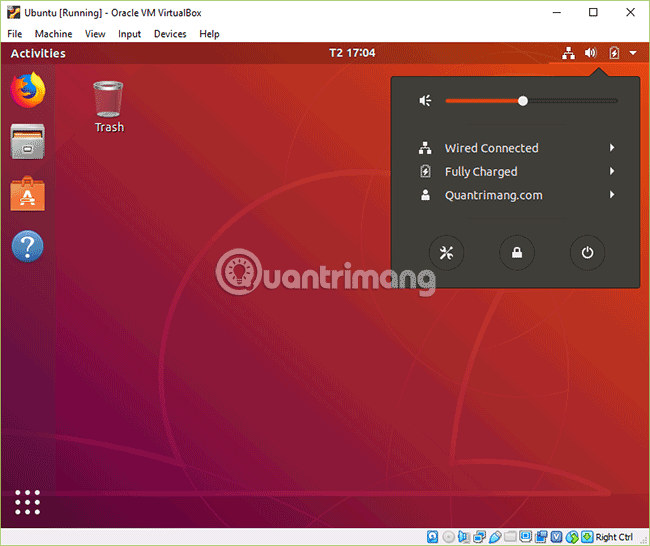Click the USB devices status icon
Image resolution: width=650 pixels, height=546 pixels.
(x=495, y=537)
